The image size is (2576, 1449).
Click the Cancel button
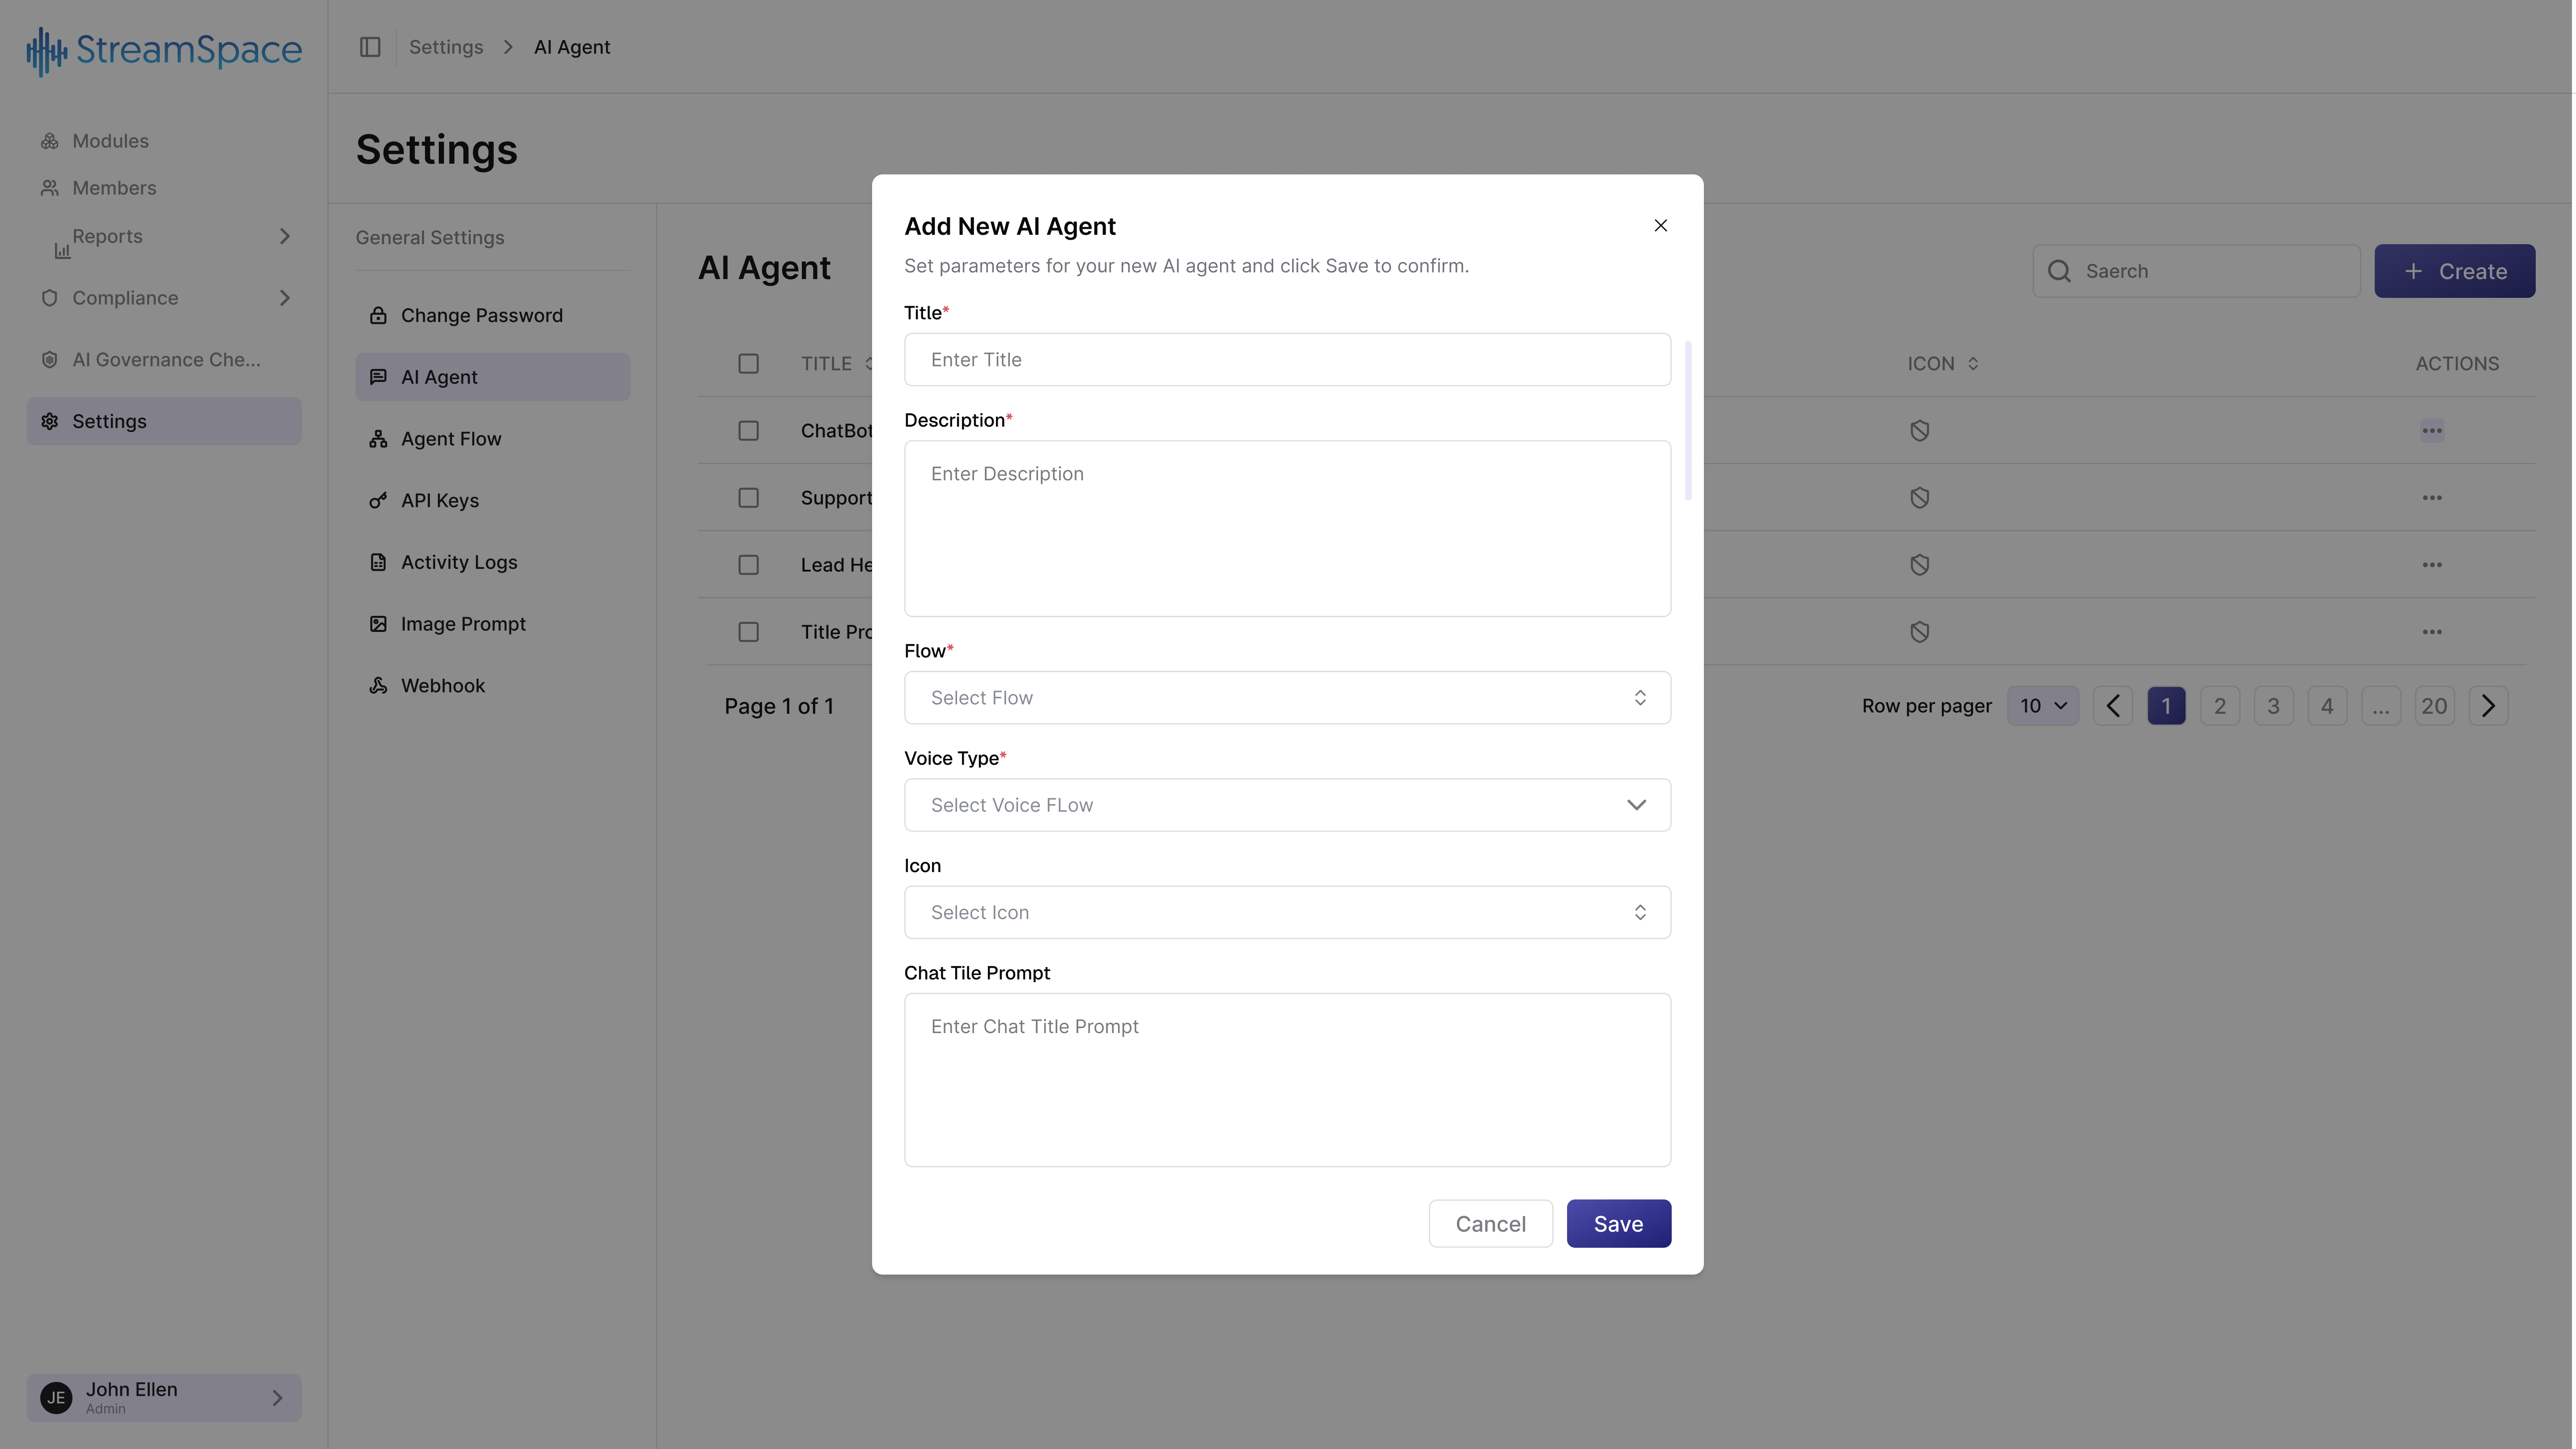pyautogui.click(x=1490, y=1224)
